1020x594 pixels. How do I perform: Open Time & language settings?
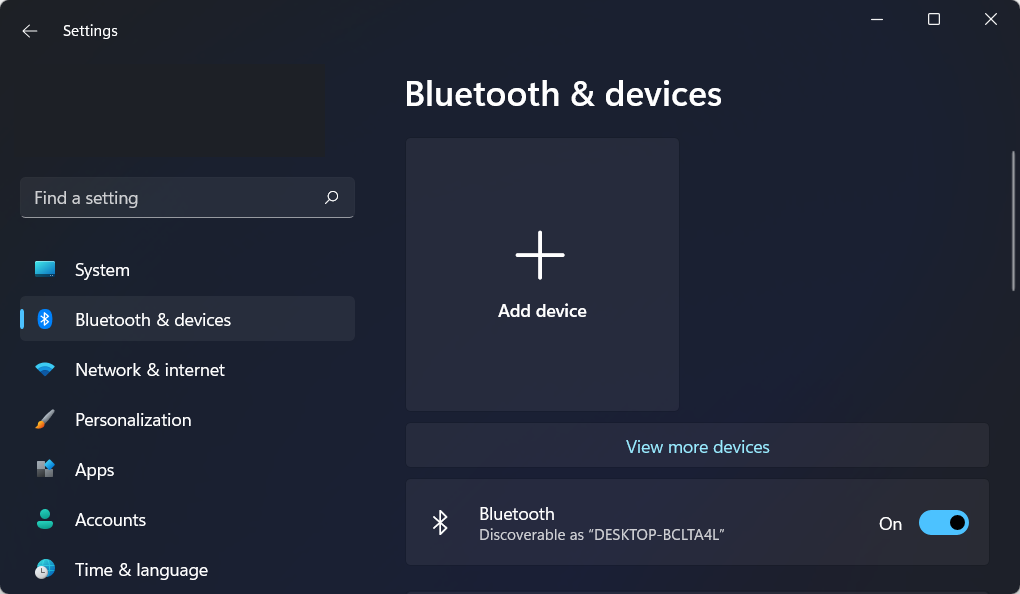click(141, 569)
